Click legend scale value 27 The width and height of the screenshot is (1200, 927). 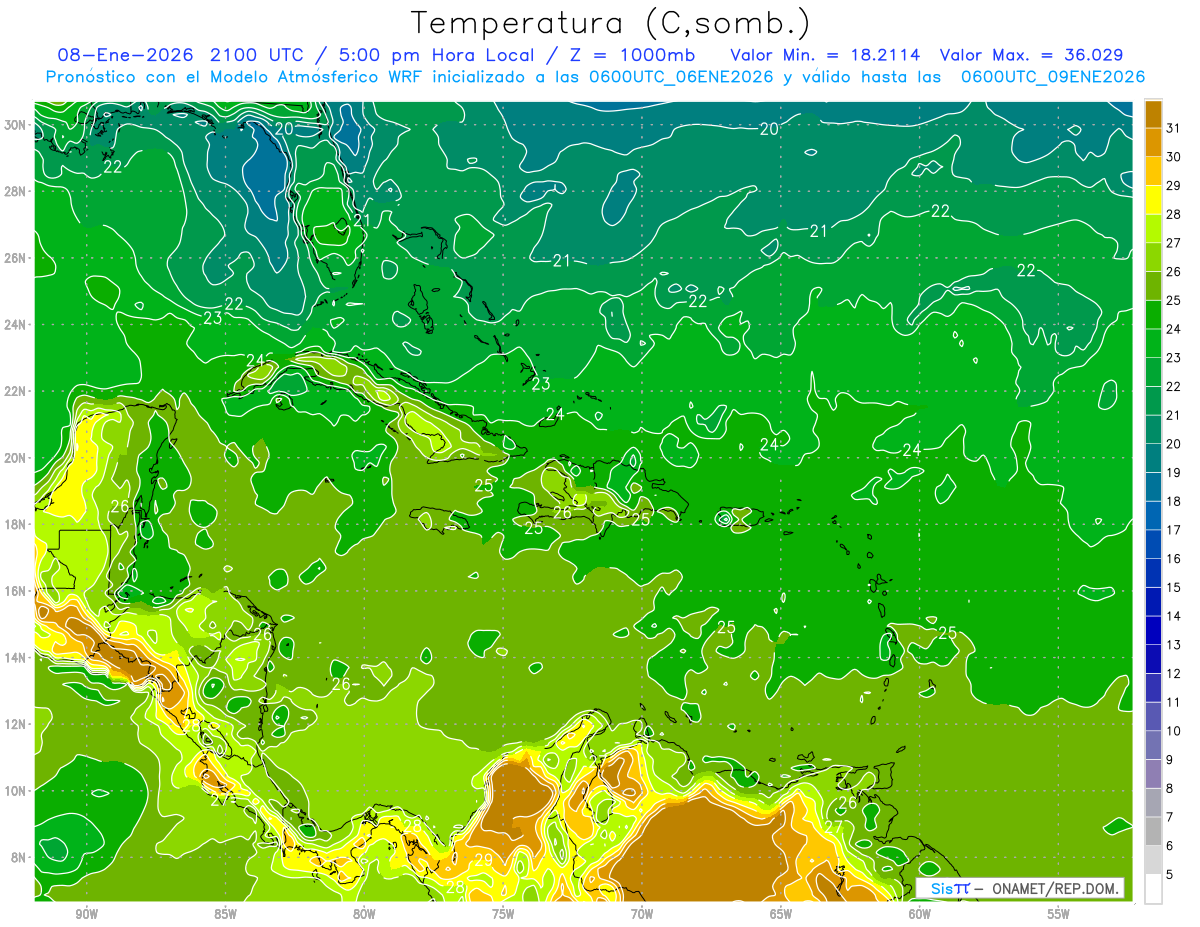coord(1173,242)
